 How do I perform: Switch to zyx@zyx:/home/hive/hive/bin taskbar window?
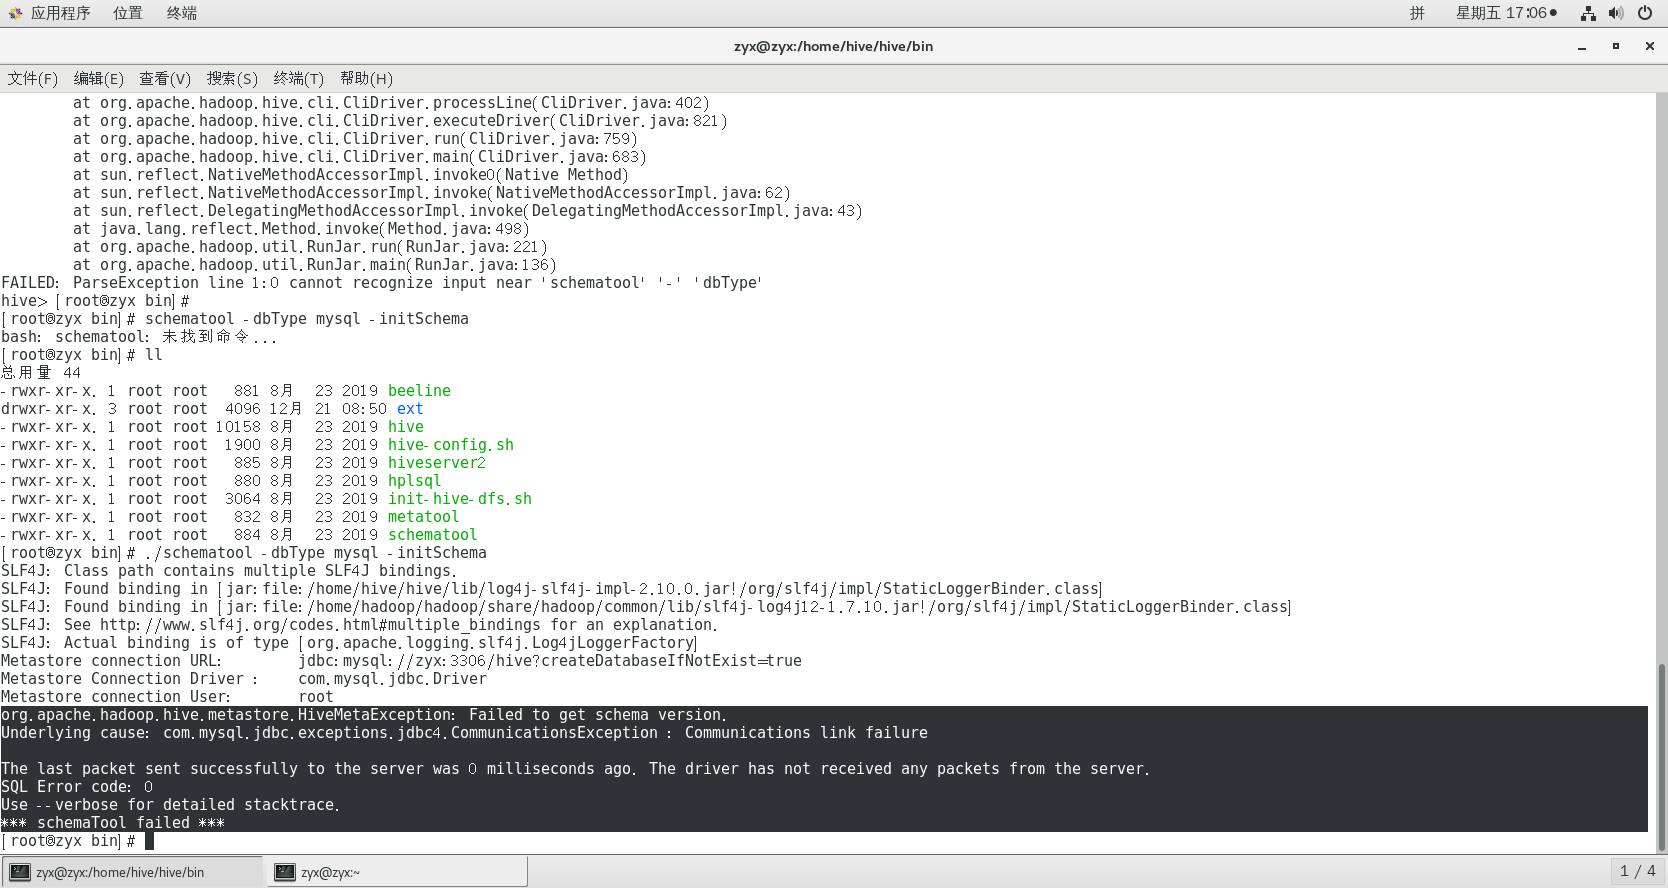coord(132,872)
